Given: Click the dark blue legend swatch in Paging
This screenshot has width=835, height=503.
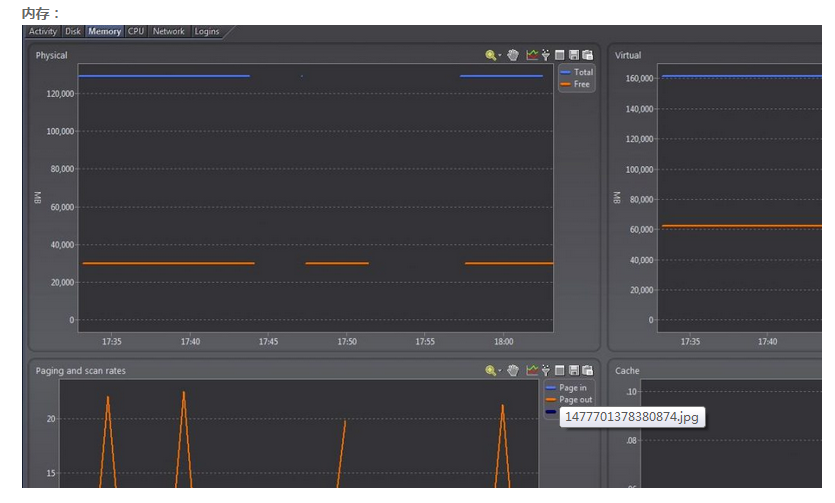Looking at the screenshot, I should click(551, 411).
